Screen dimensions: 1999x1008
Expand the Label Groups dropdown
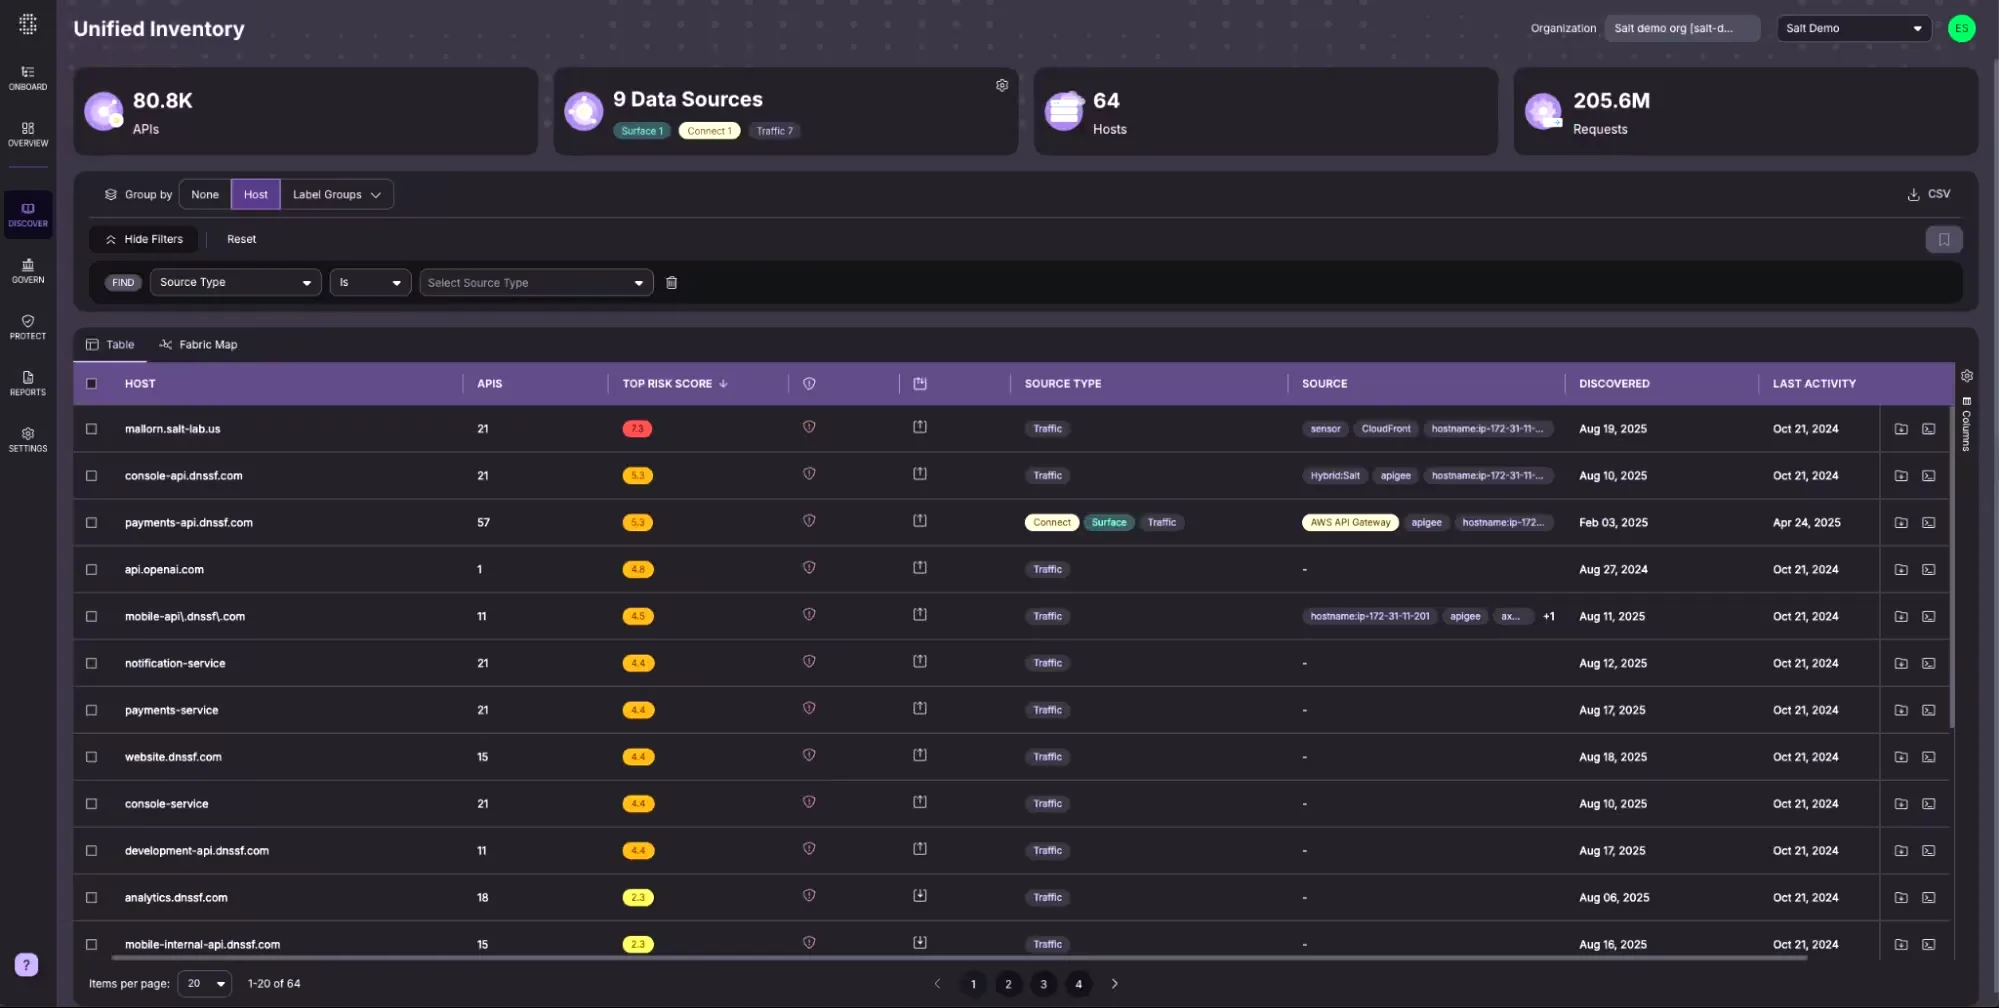(x=336, y=194)
